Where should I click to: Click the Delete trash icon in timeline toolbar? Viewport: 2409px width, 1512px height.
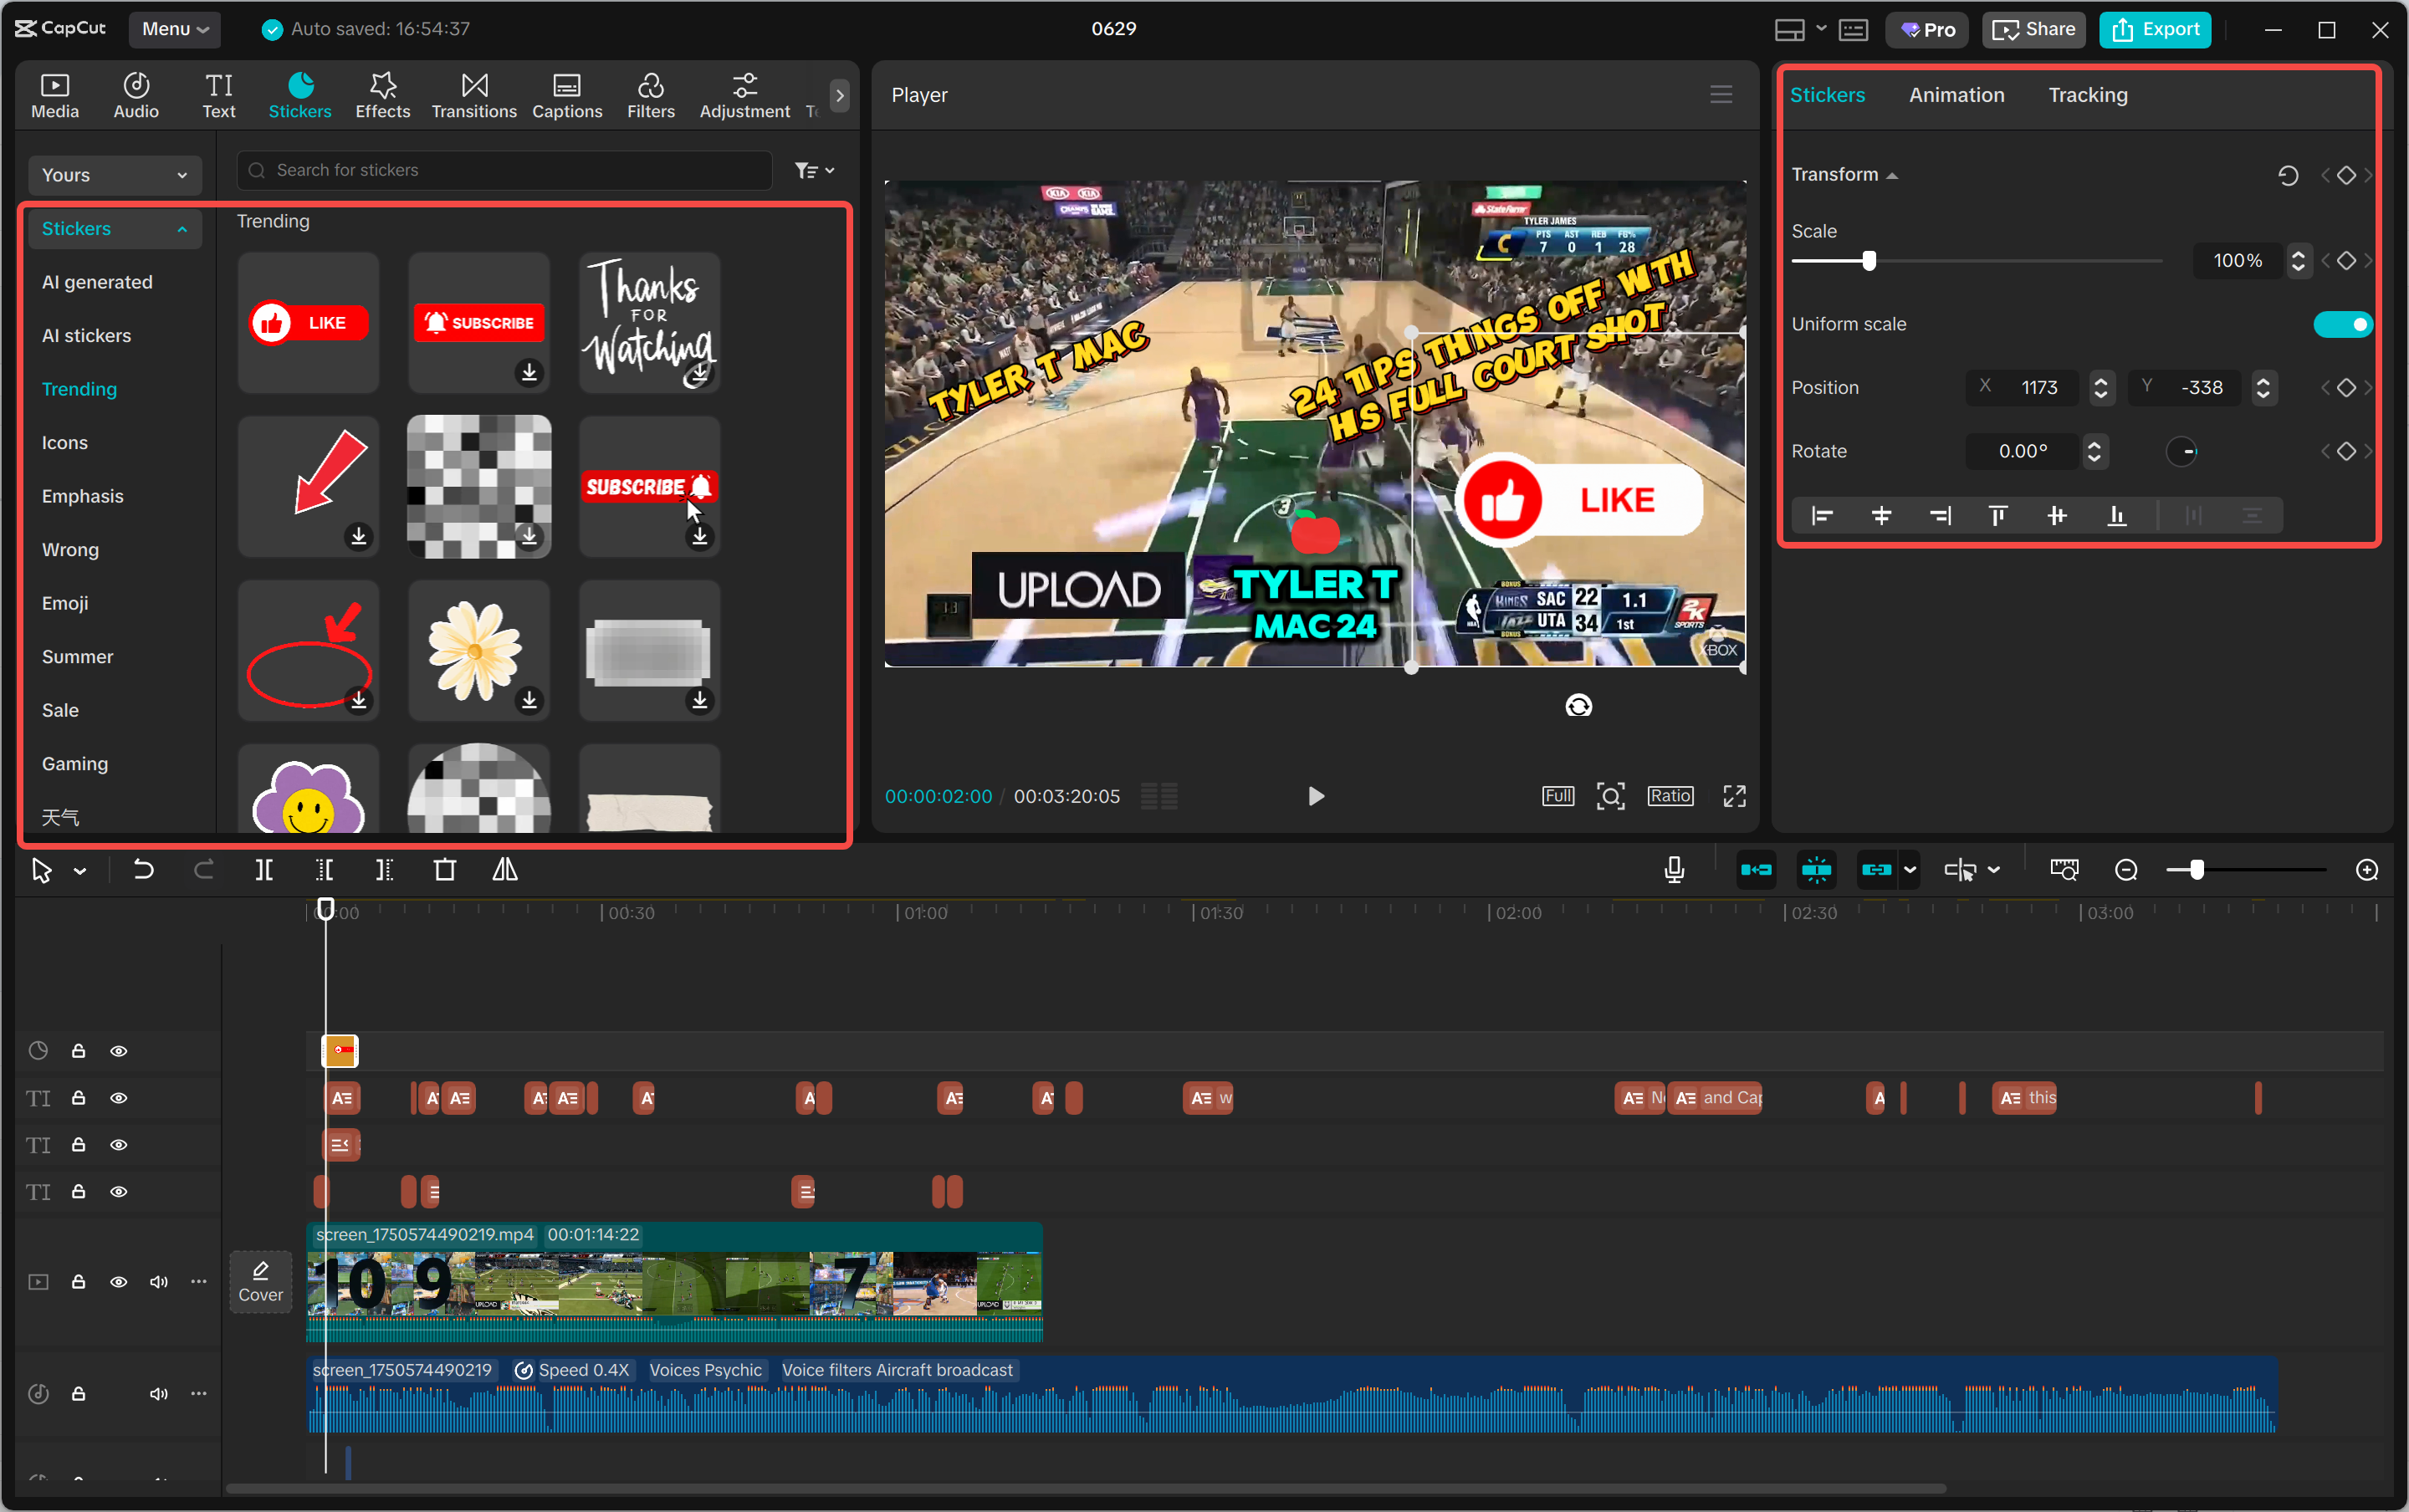pos(445,870)
